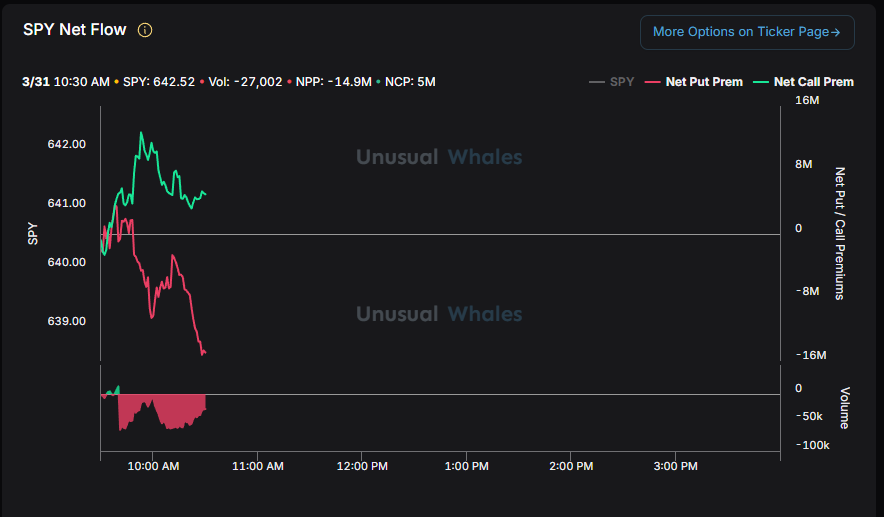This screenshot has width=884, height=517.
Task: Click the red net put premium line end
Action: click(204, 353)
